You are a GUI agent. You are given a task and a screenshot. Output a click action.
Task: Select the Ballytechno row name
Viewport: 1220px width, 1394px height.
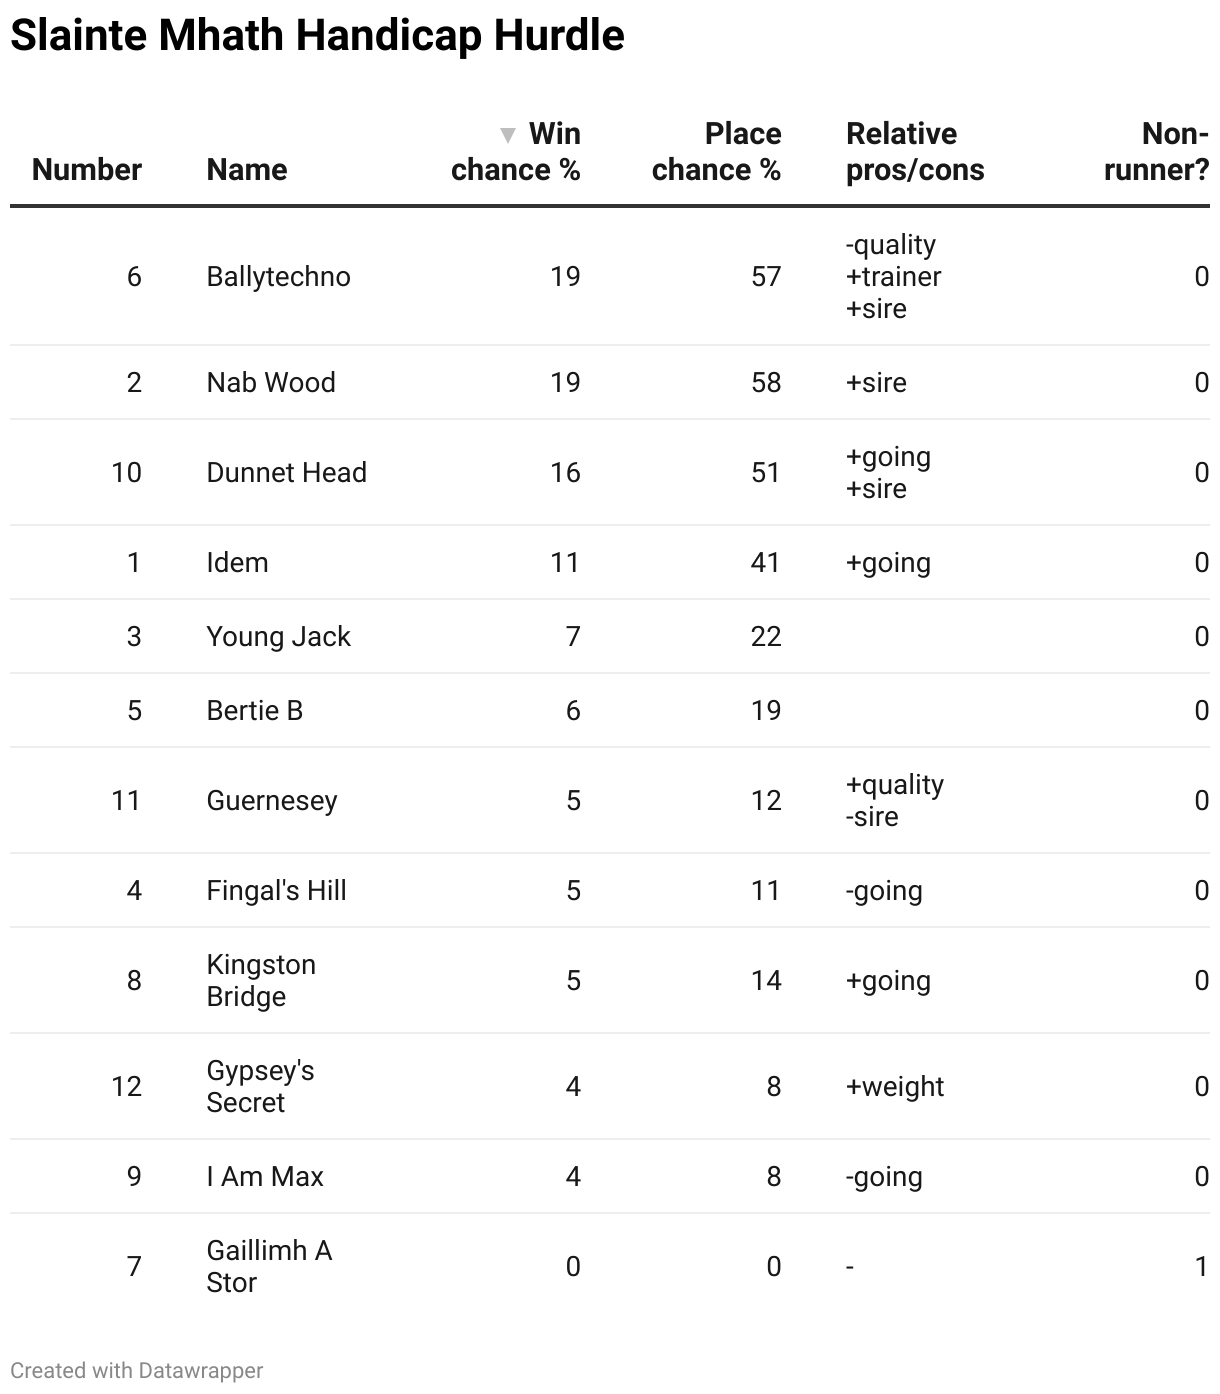point(278,277)
